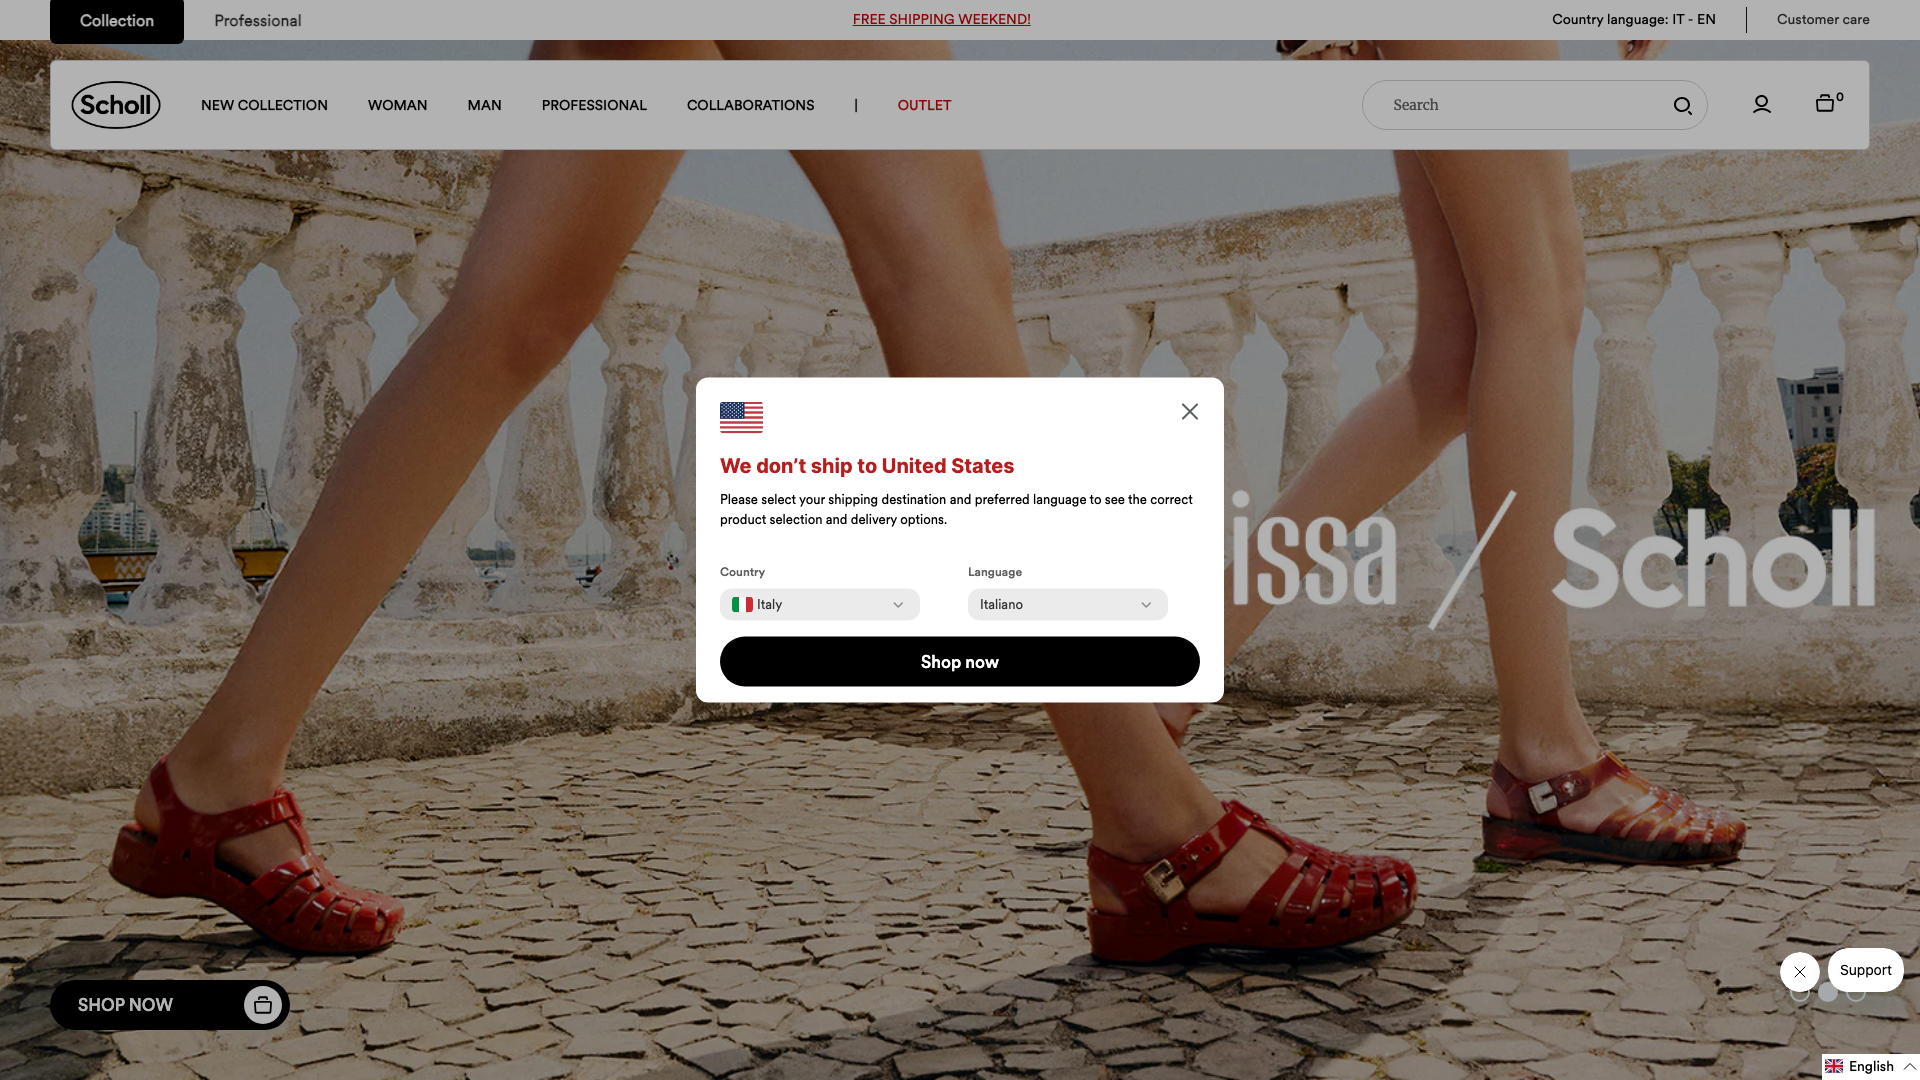Viewport: 1920px width, 1080px height.
Task: Click the black Shop now button
Action: click(960, 662)
